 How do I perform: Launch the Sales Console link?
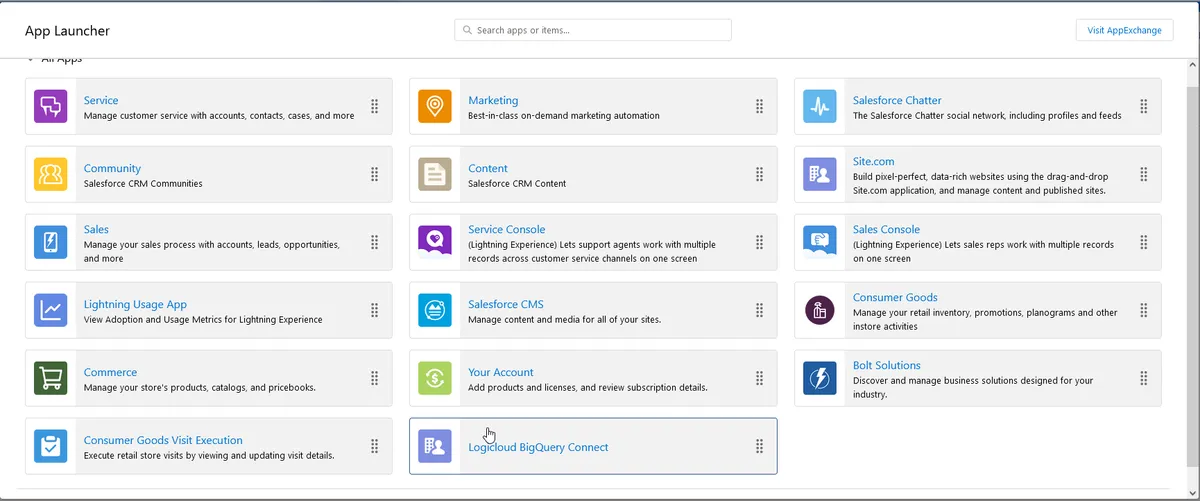tap(886, 229)
